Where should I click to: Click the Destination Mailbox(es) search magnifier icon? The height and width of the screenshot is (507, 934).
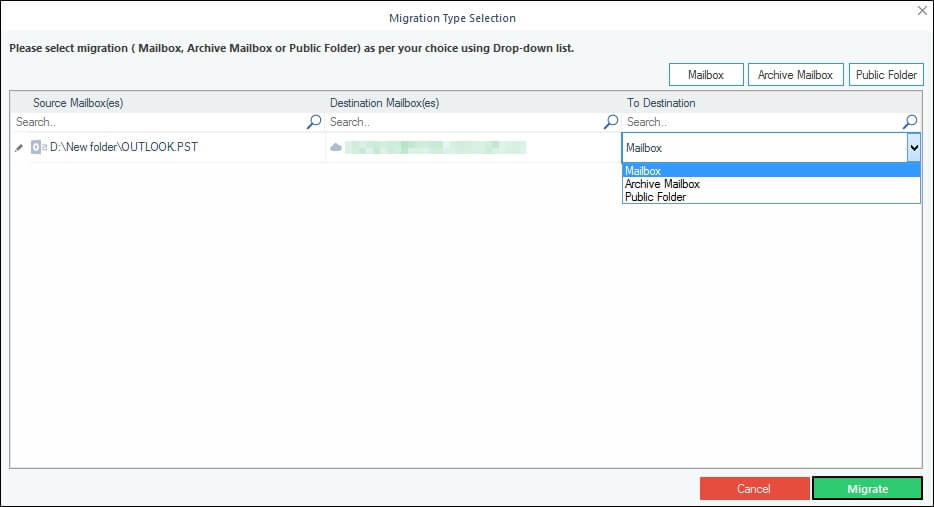click(611, 122)
